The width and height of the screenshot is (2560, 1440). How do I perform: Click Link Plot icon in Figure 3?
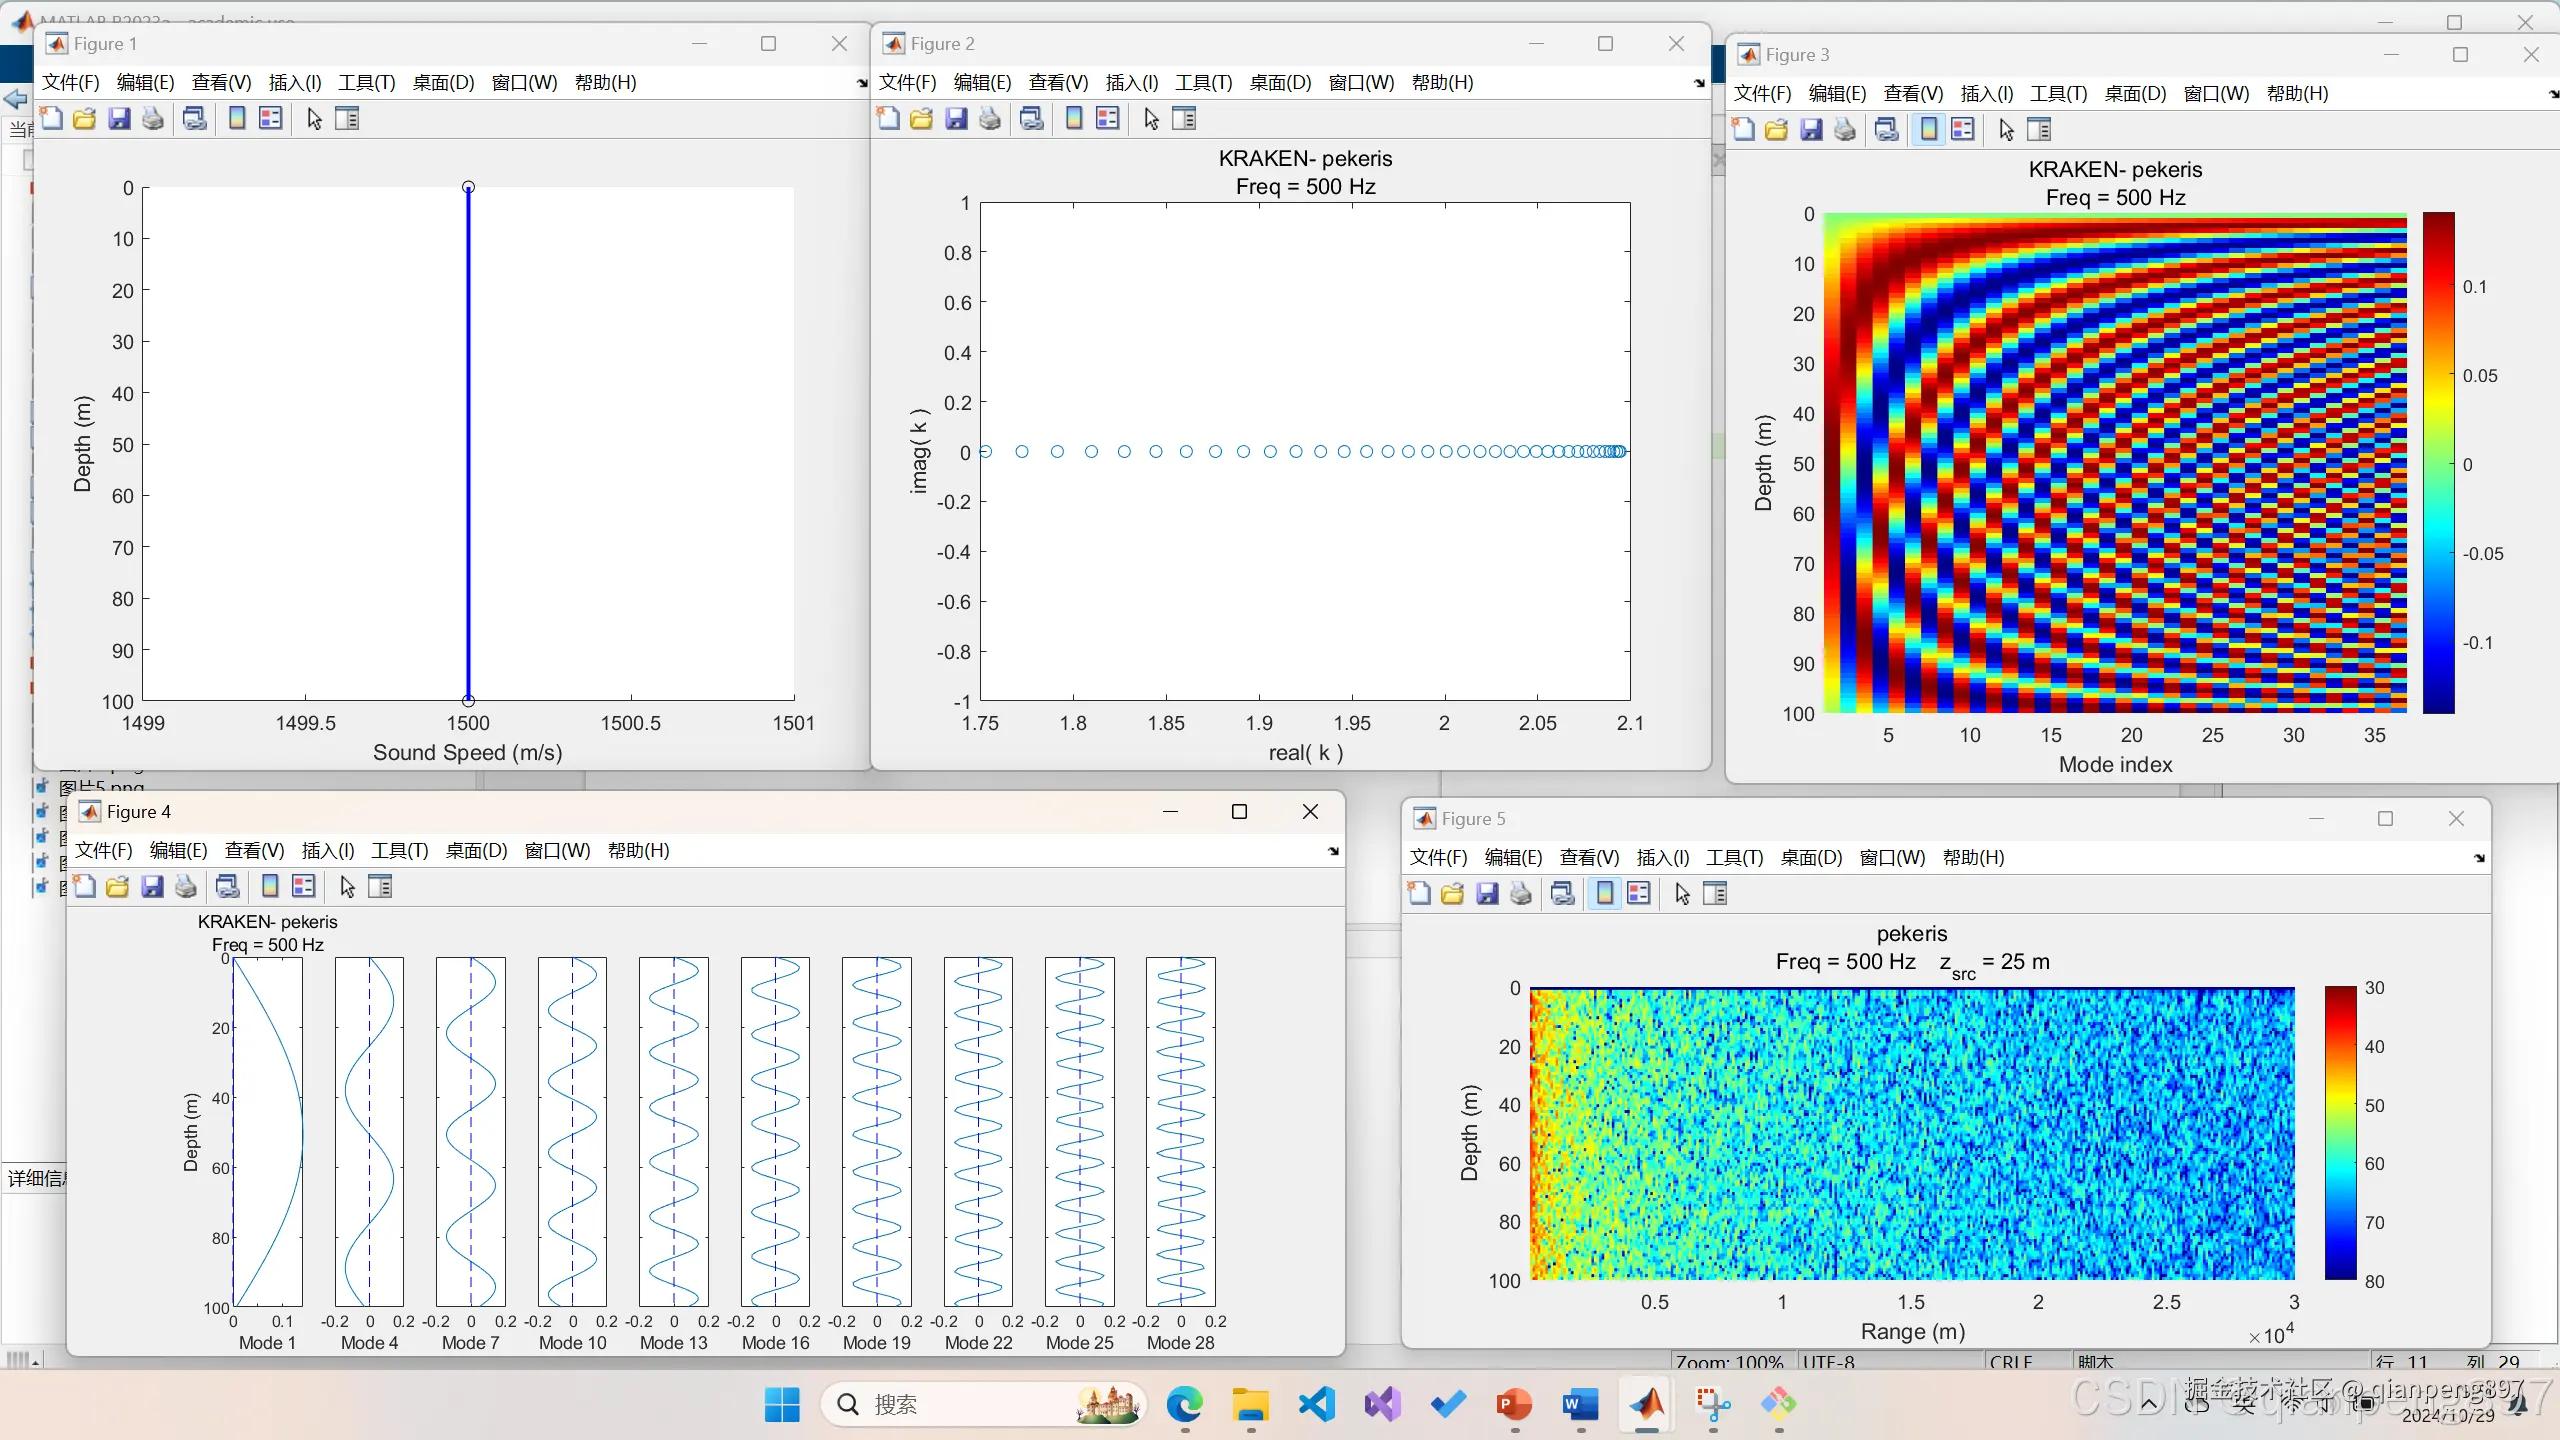(1887, 130)
